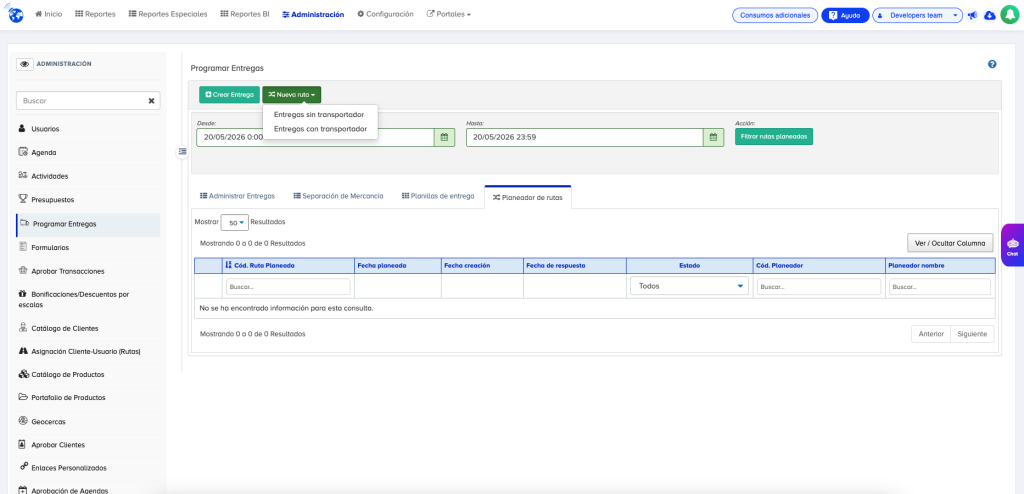This screenshot has height=494, width=1024.
Task: Open Reportes in top navigation
Action: pos(95,14)
